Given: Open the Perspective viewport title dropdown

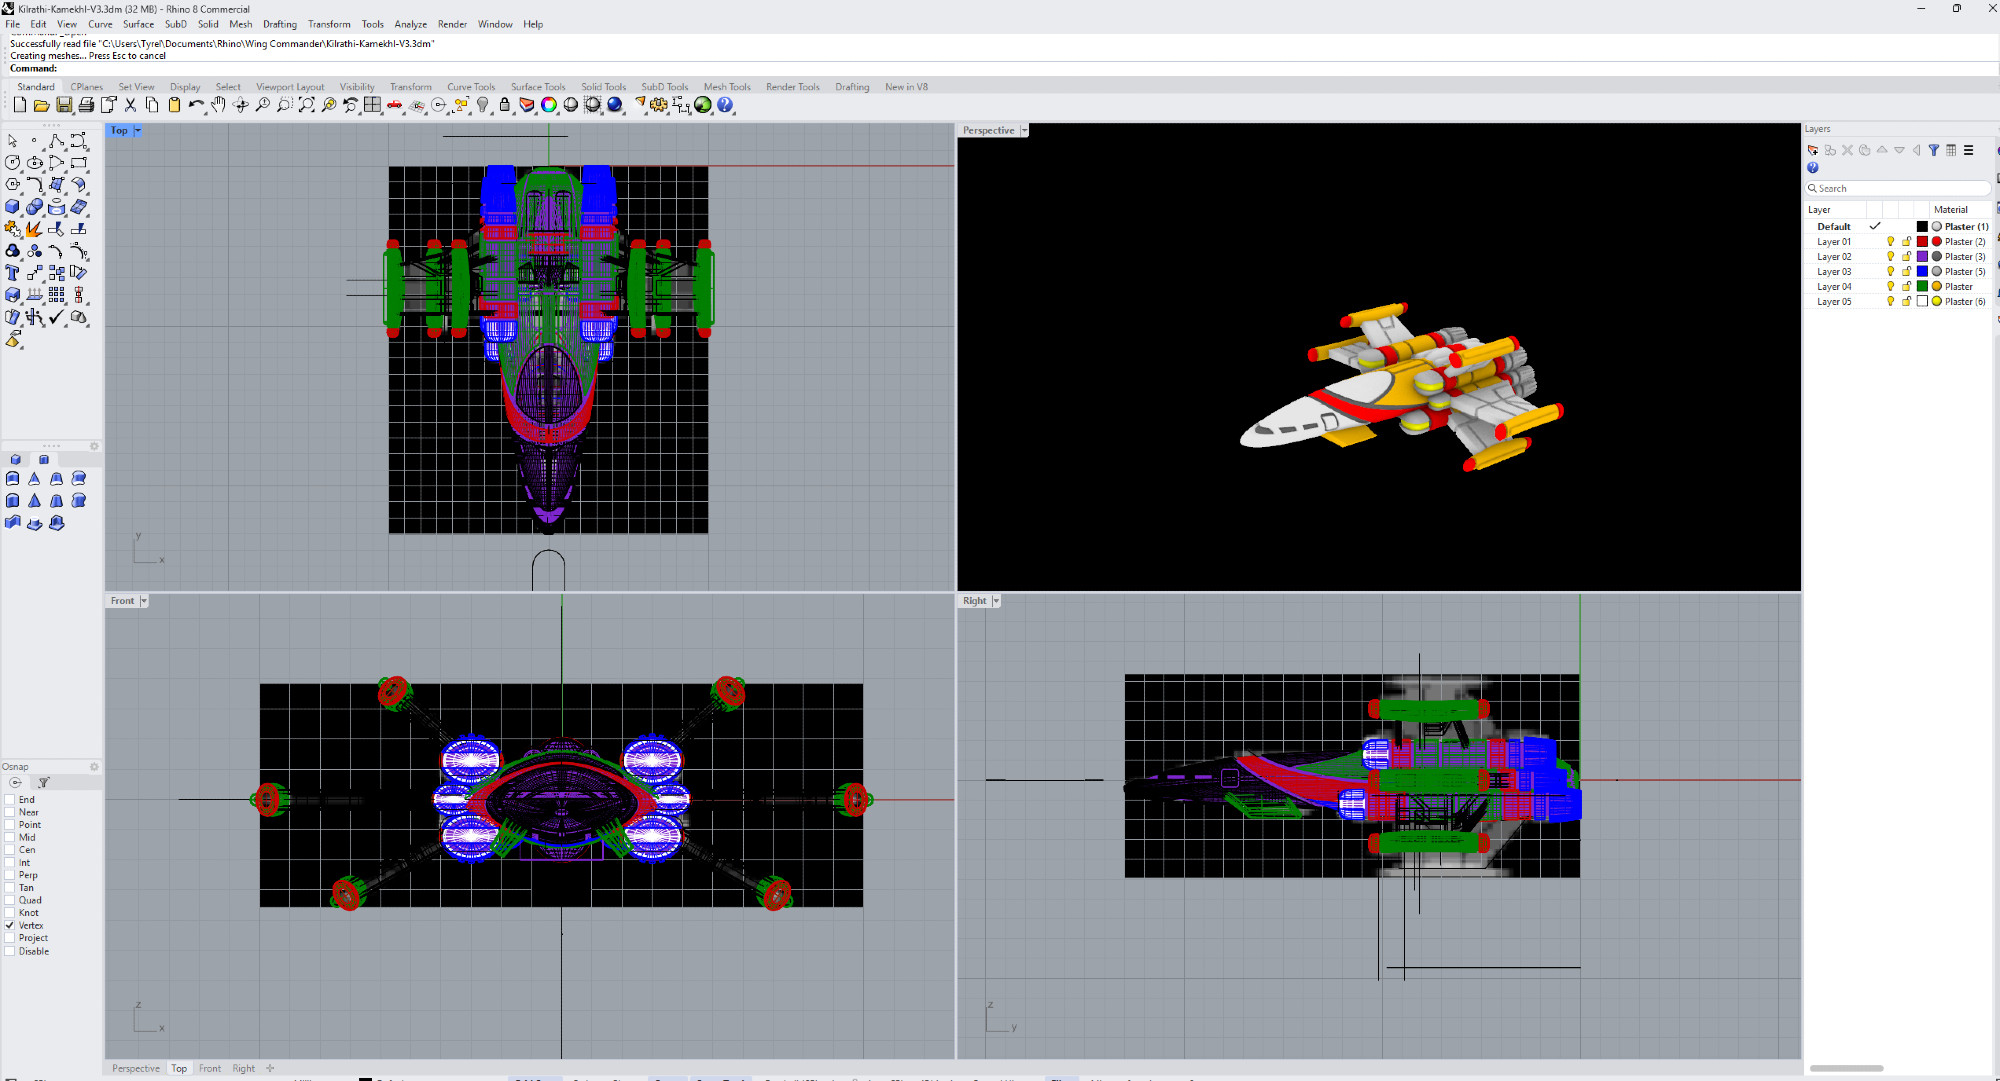Looking at the screenshot, I should (x=1024, y=131).
